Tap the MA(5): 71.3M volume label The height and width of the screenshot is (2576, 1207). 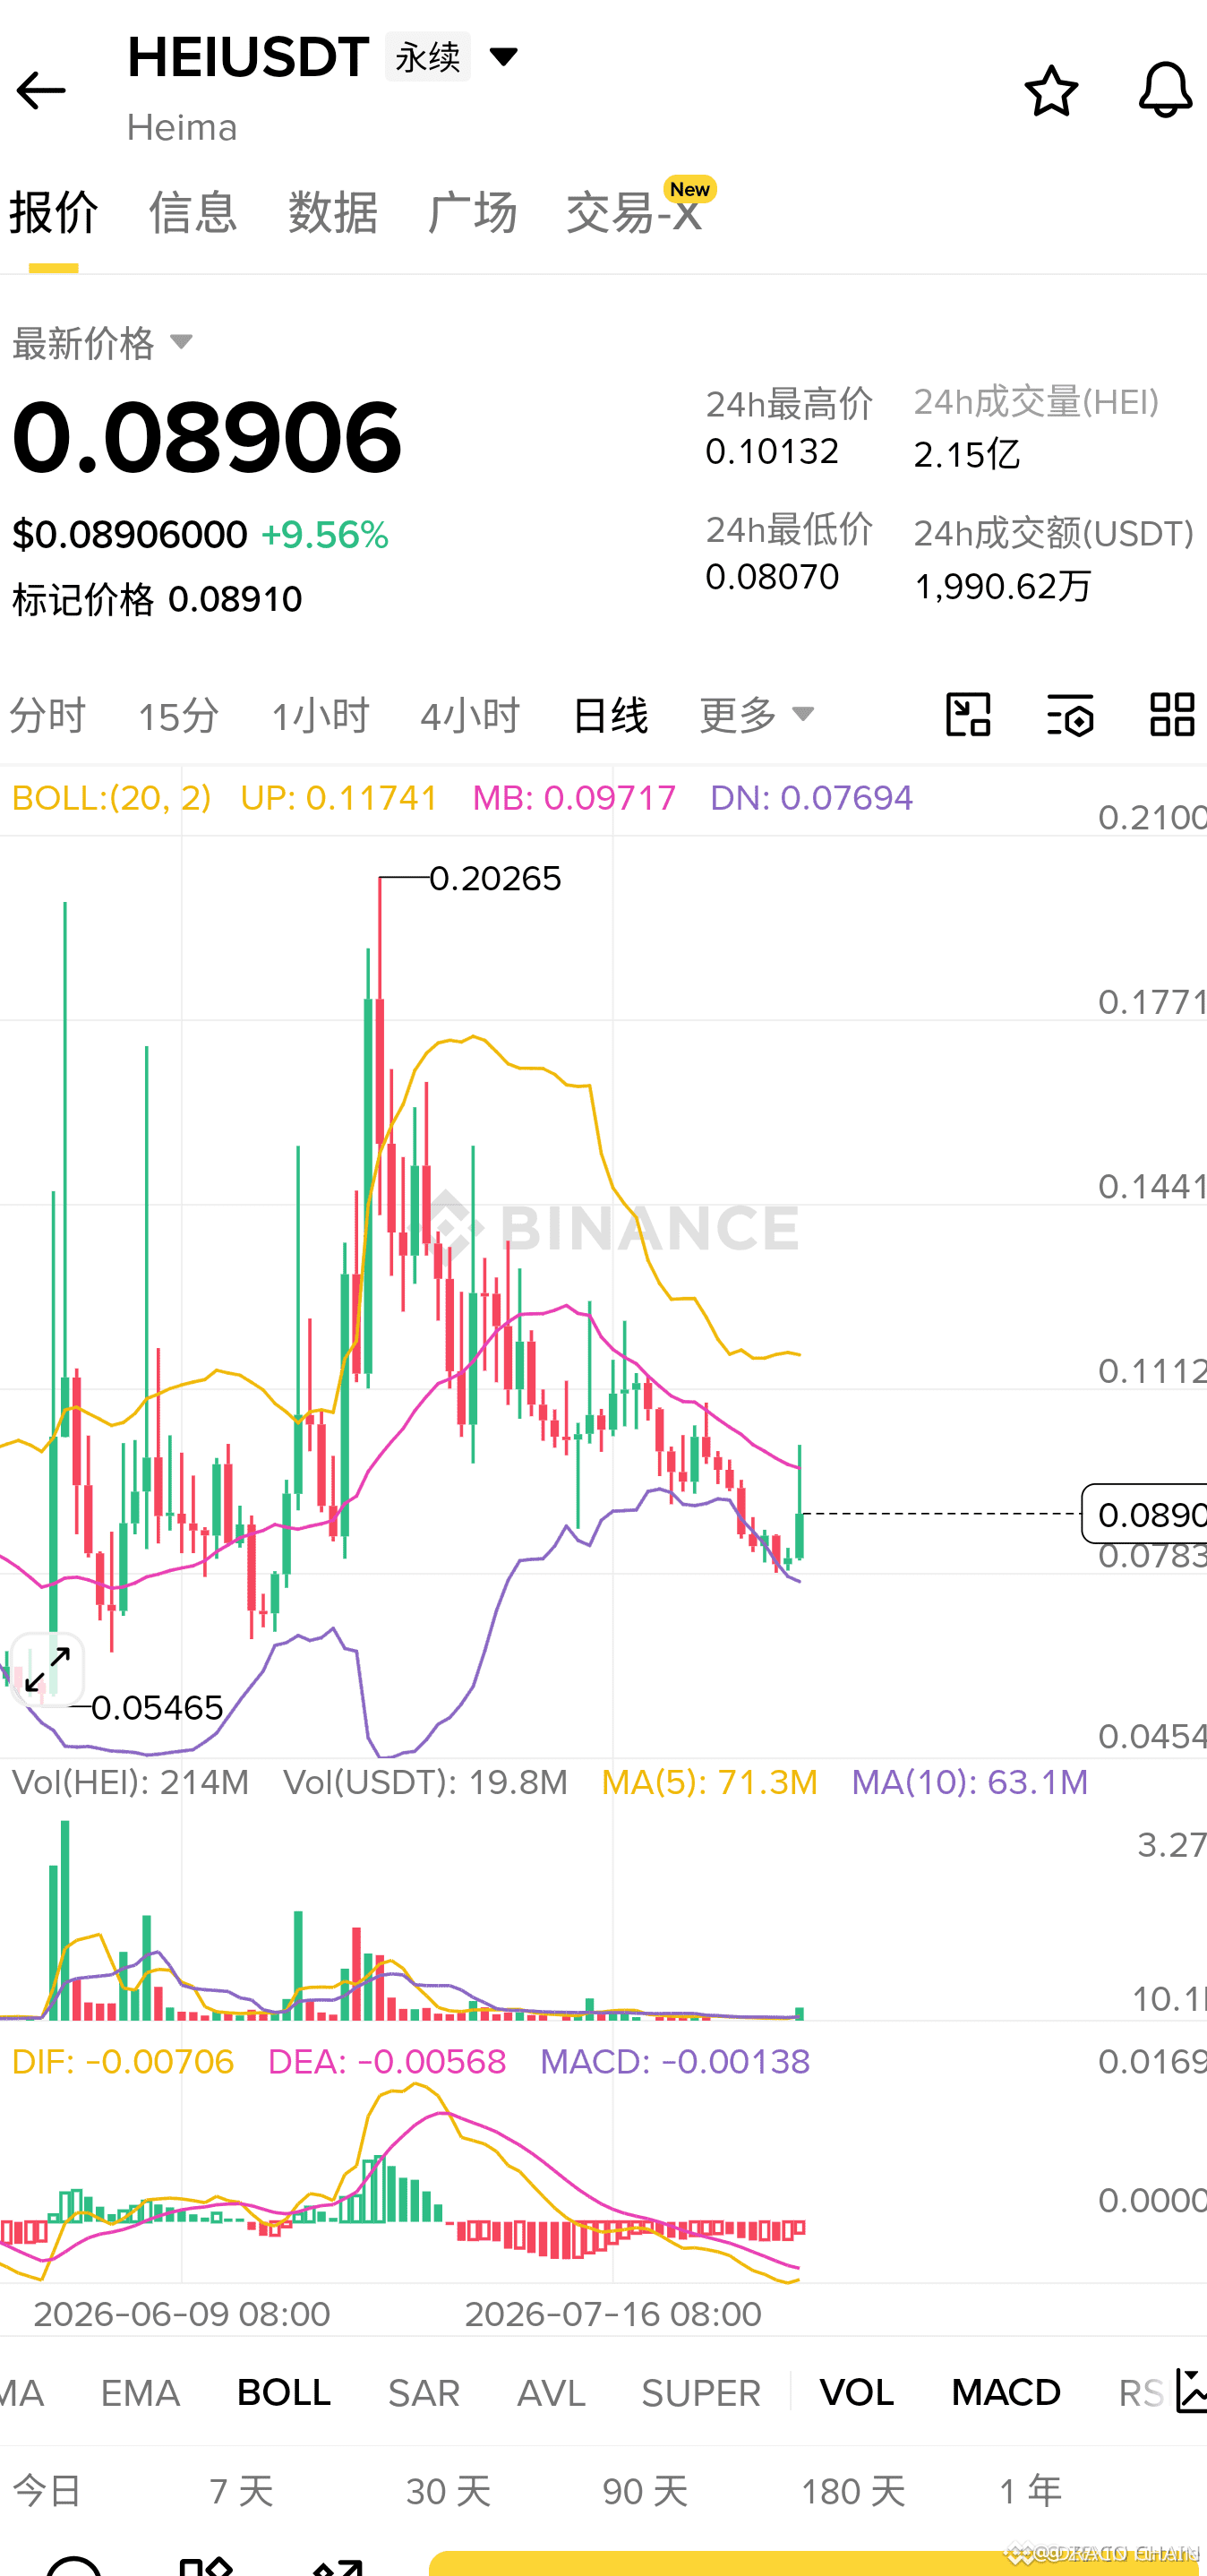pyautogui.click(x=709, y=1782)
